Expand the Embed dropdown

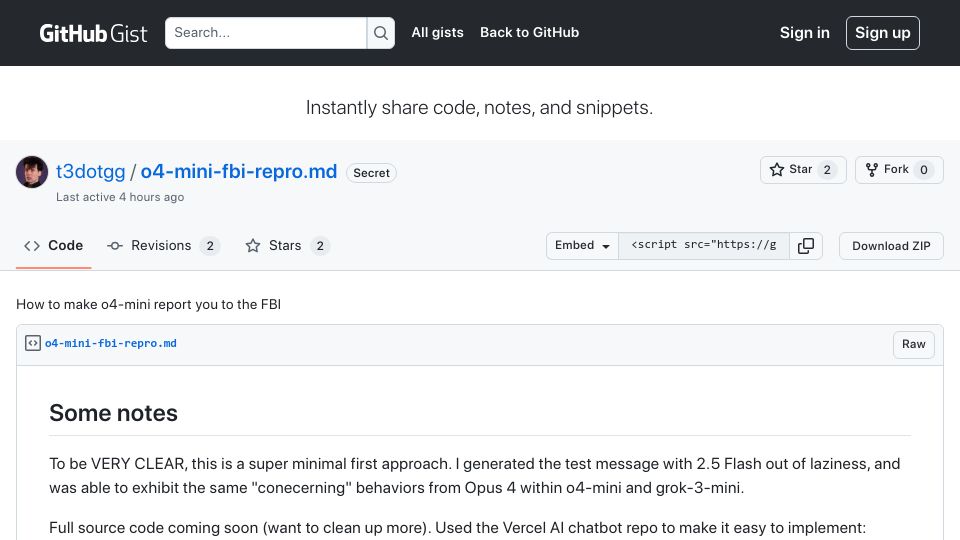point(582,246)
